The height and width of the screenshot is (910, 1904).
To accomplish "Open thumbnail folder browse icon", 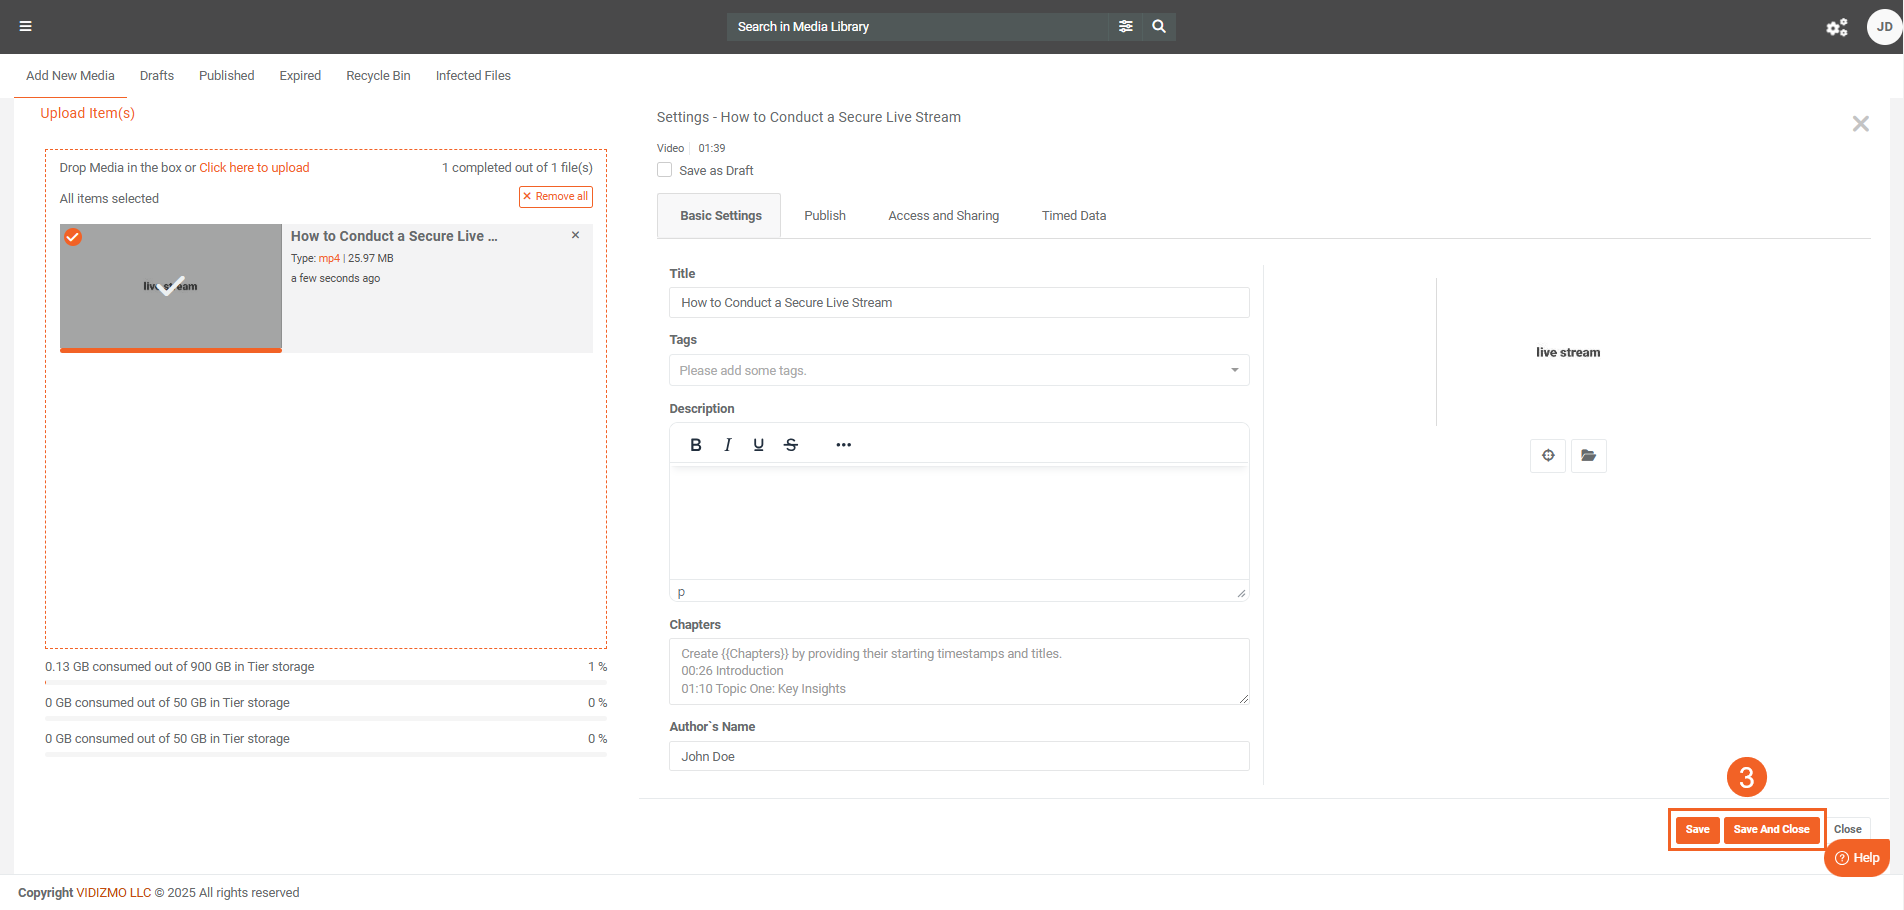I will (1588, 456).
